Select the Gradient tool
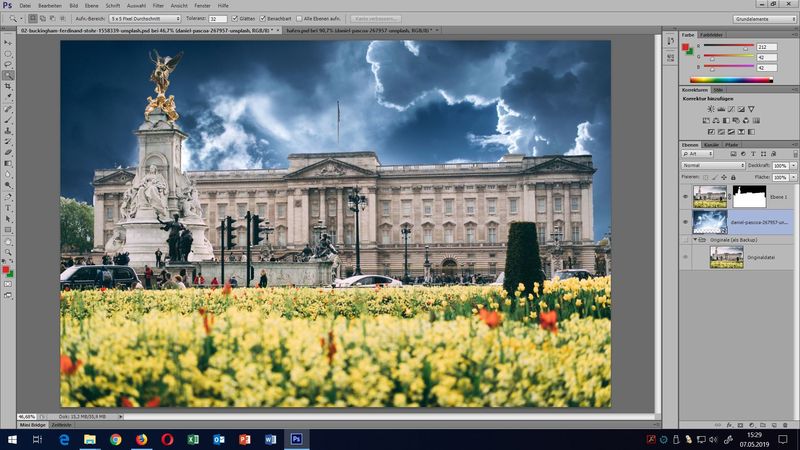Image resolution: width=800 pixels, height=450 pixels. (8, 164)
